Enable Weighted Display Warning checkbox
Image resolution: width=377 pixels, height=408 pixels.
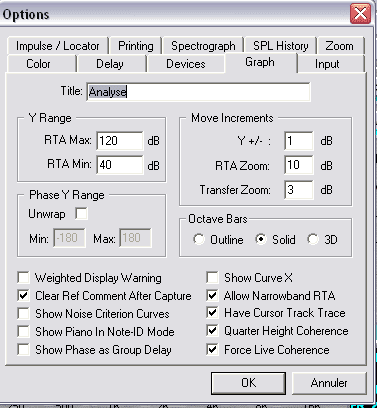point(23,277)
